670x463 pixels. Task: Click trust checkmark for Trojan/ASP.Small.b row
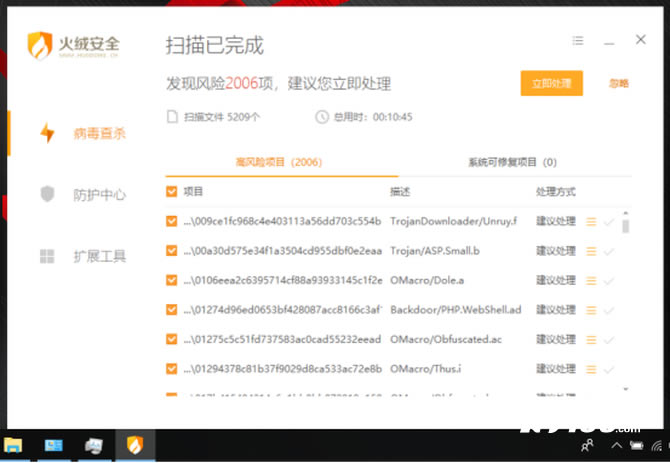(x=609, y=251)
